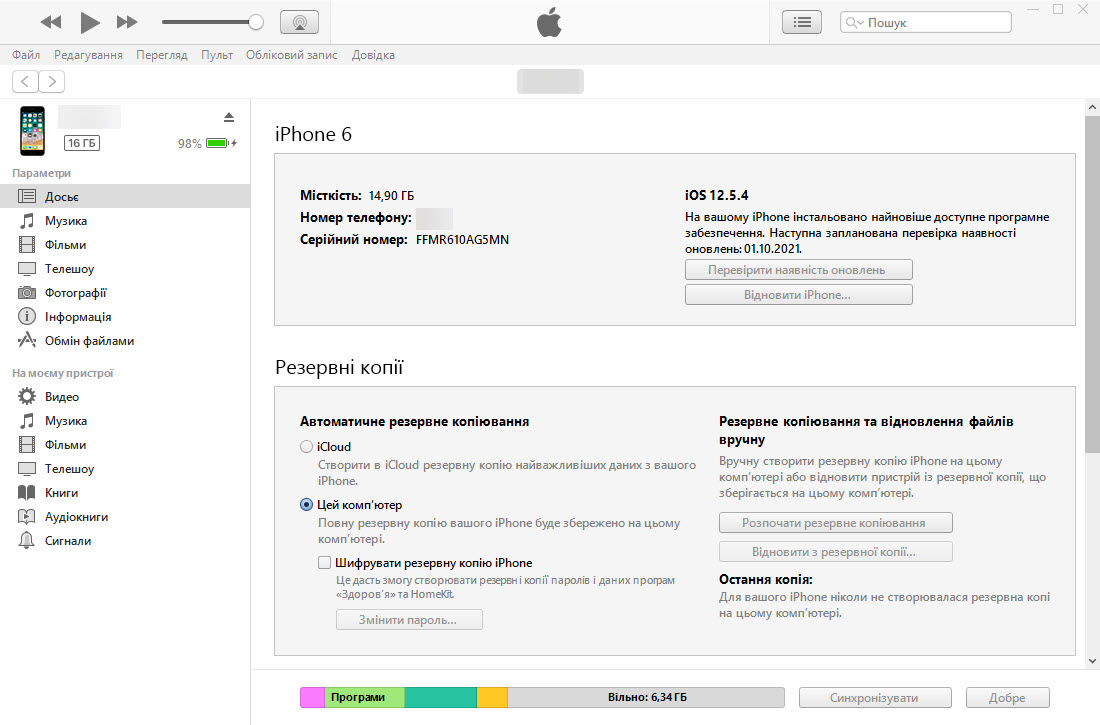Screen dimensions: 1100x725
Task: Open the Обліковий запис menu
Action: click(x=292, y=55)
